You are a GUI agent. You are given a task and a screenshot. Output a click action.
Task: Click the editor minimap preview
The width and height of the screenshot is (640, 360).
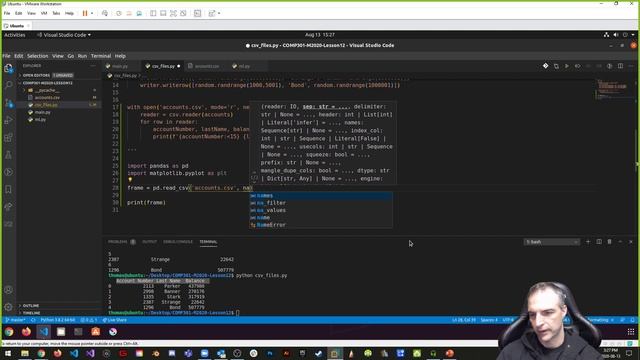click(612, 89)
